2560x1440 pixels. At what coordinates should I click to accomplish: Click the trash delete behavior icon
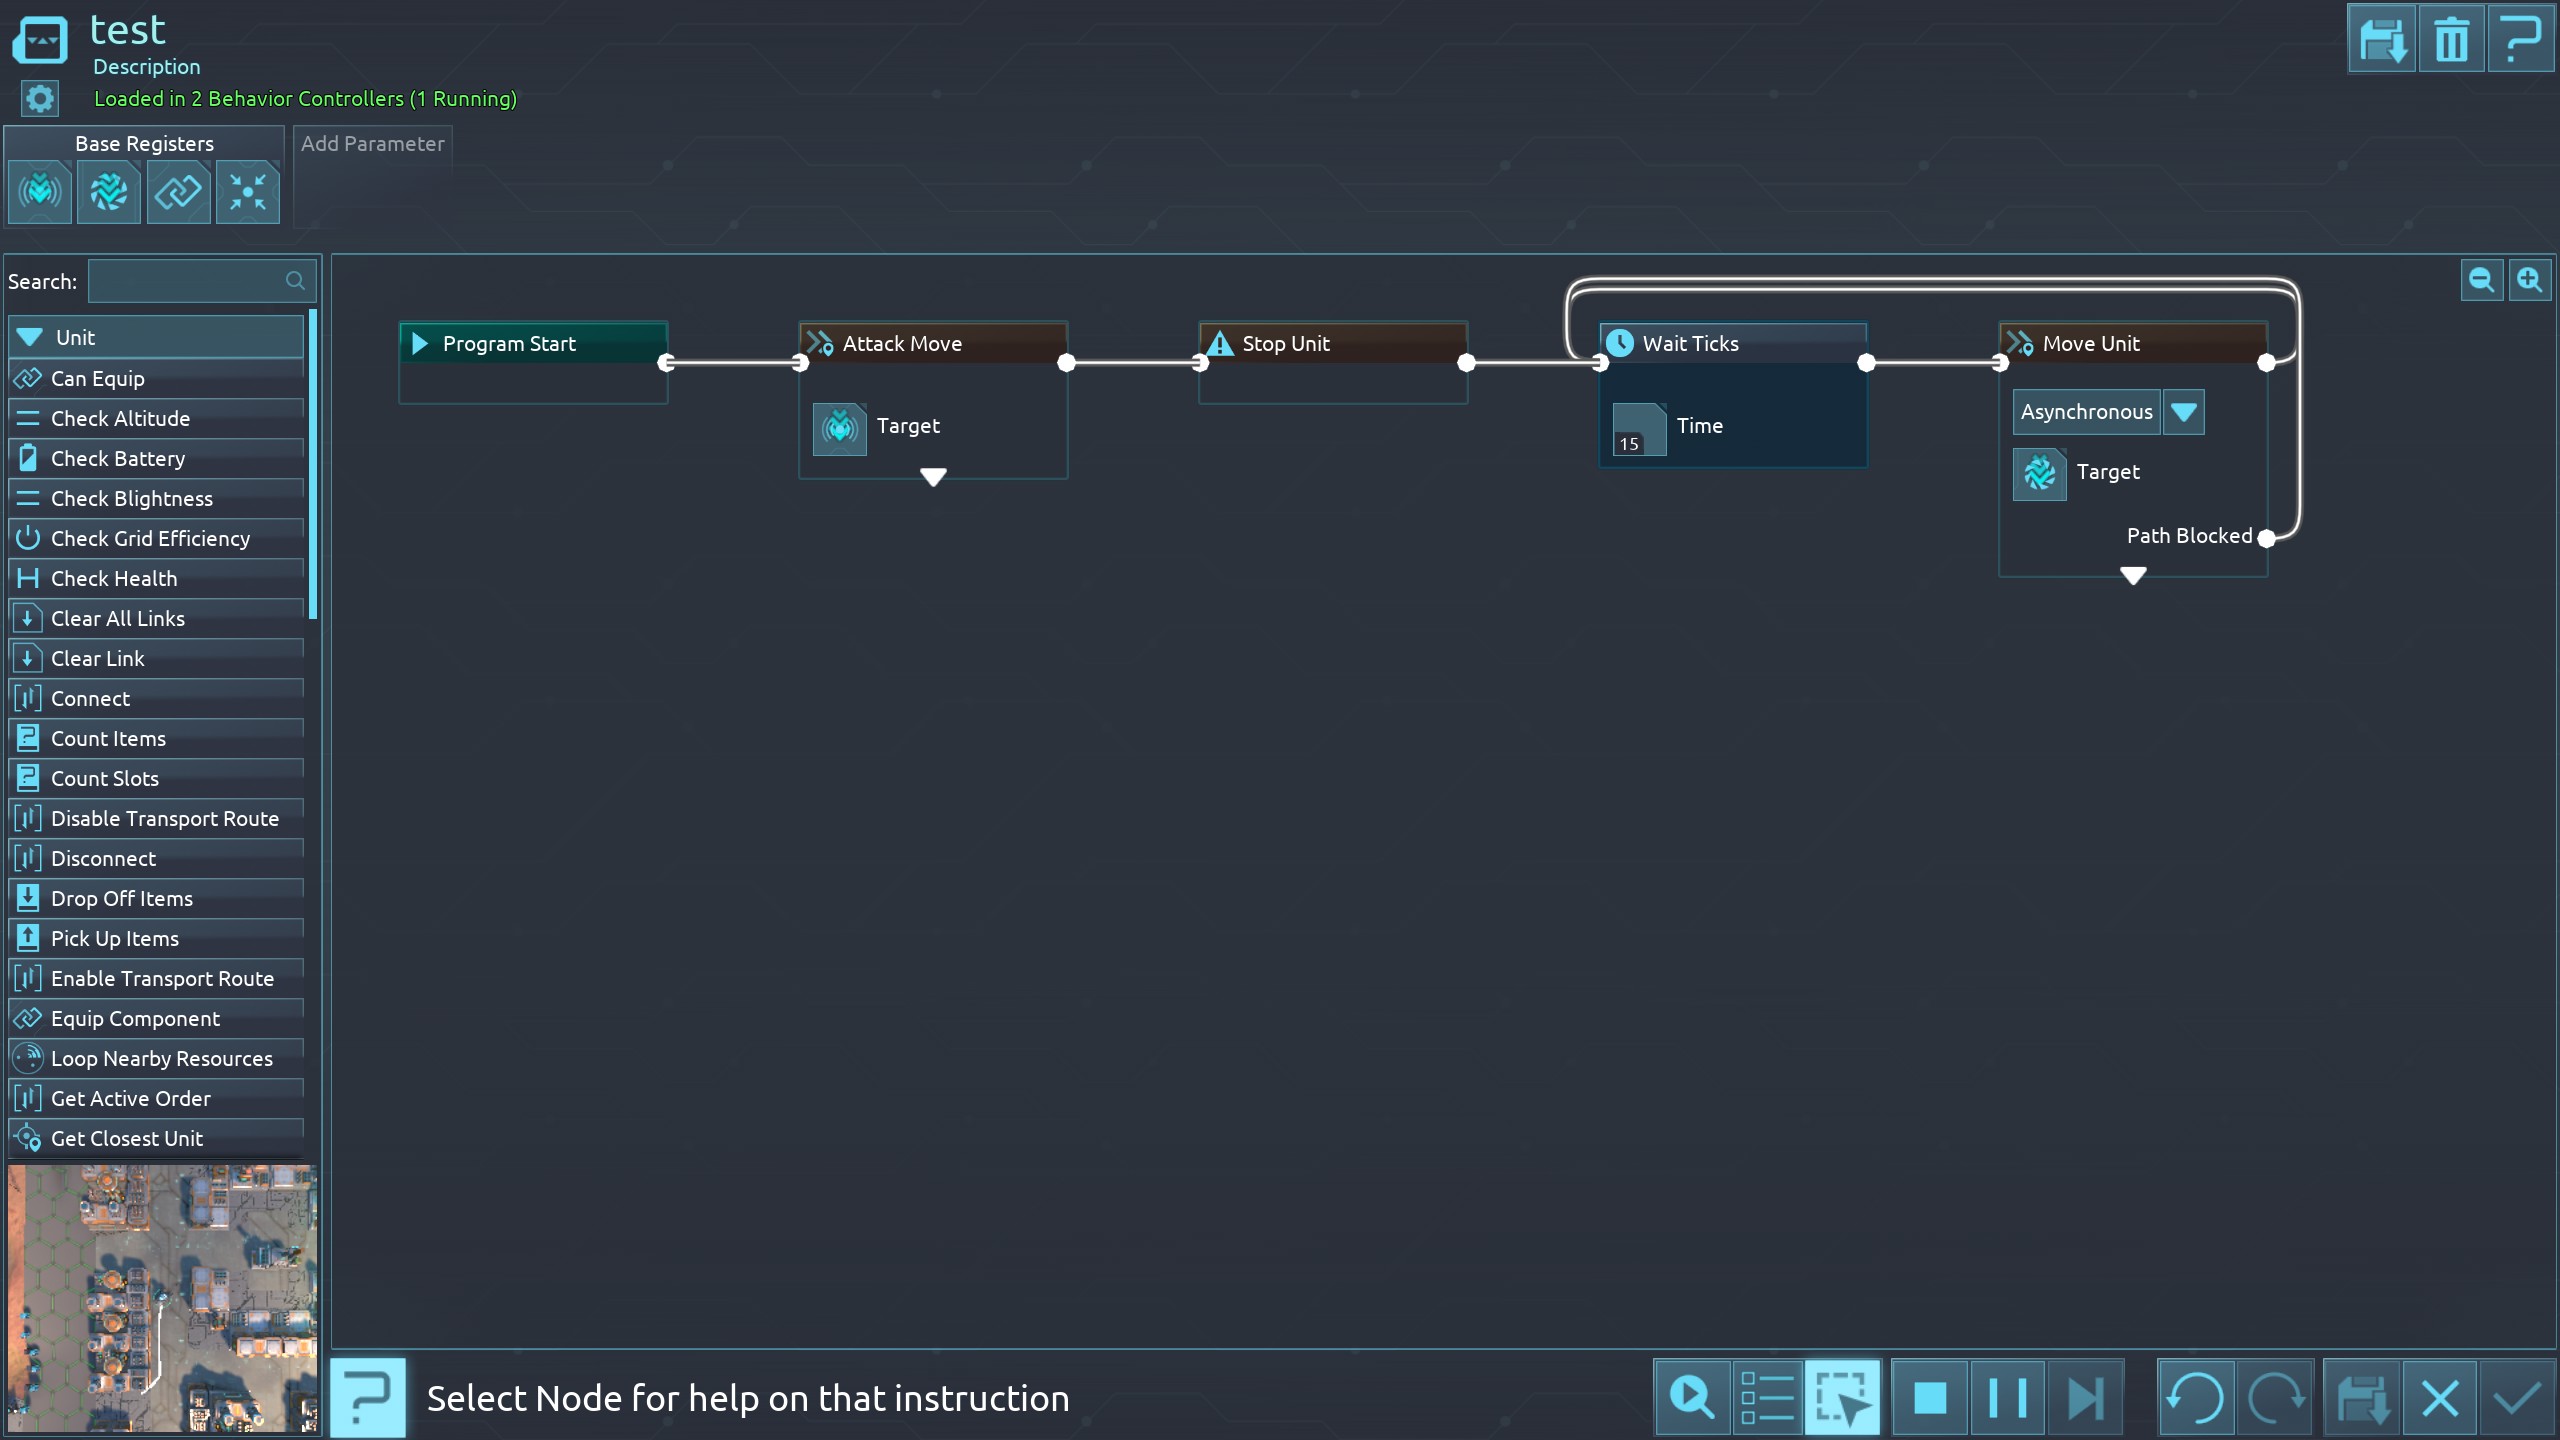[2451, 40]
